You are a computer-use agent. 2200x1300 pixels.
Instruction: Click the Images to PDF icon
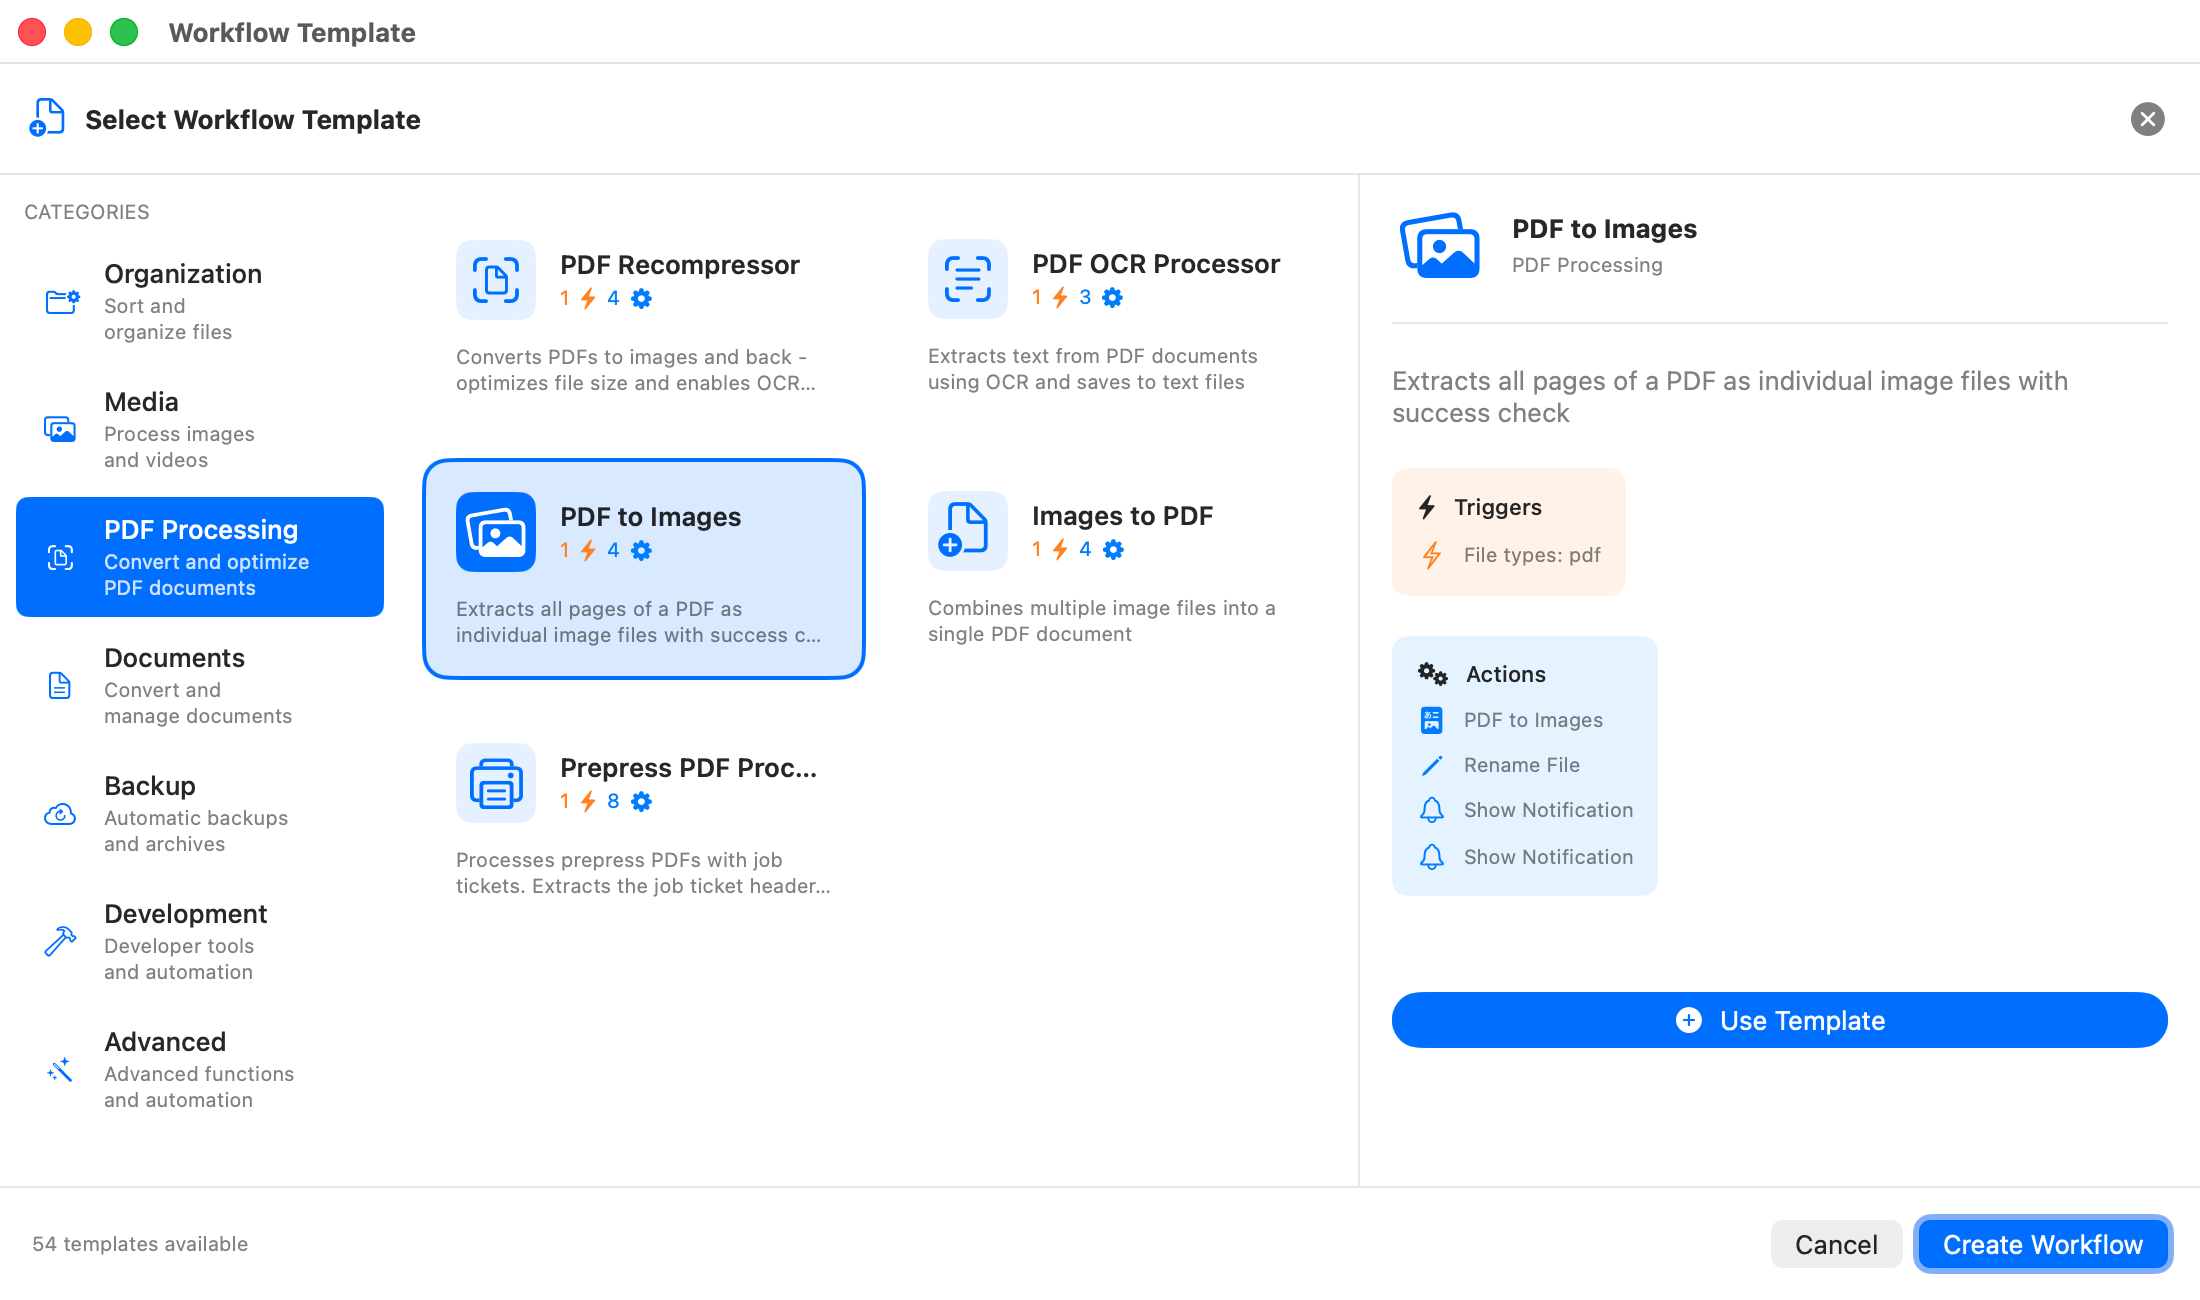(x=968, y=531)
